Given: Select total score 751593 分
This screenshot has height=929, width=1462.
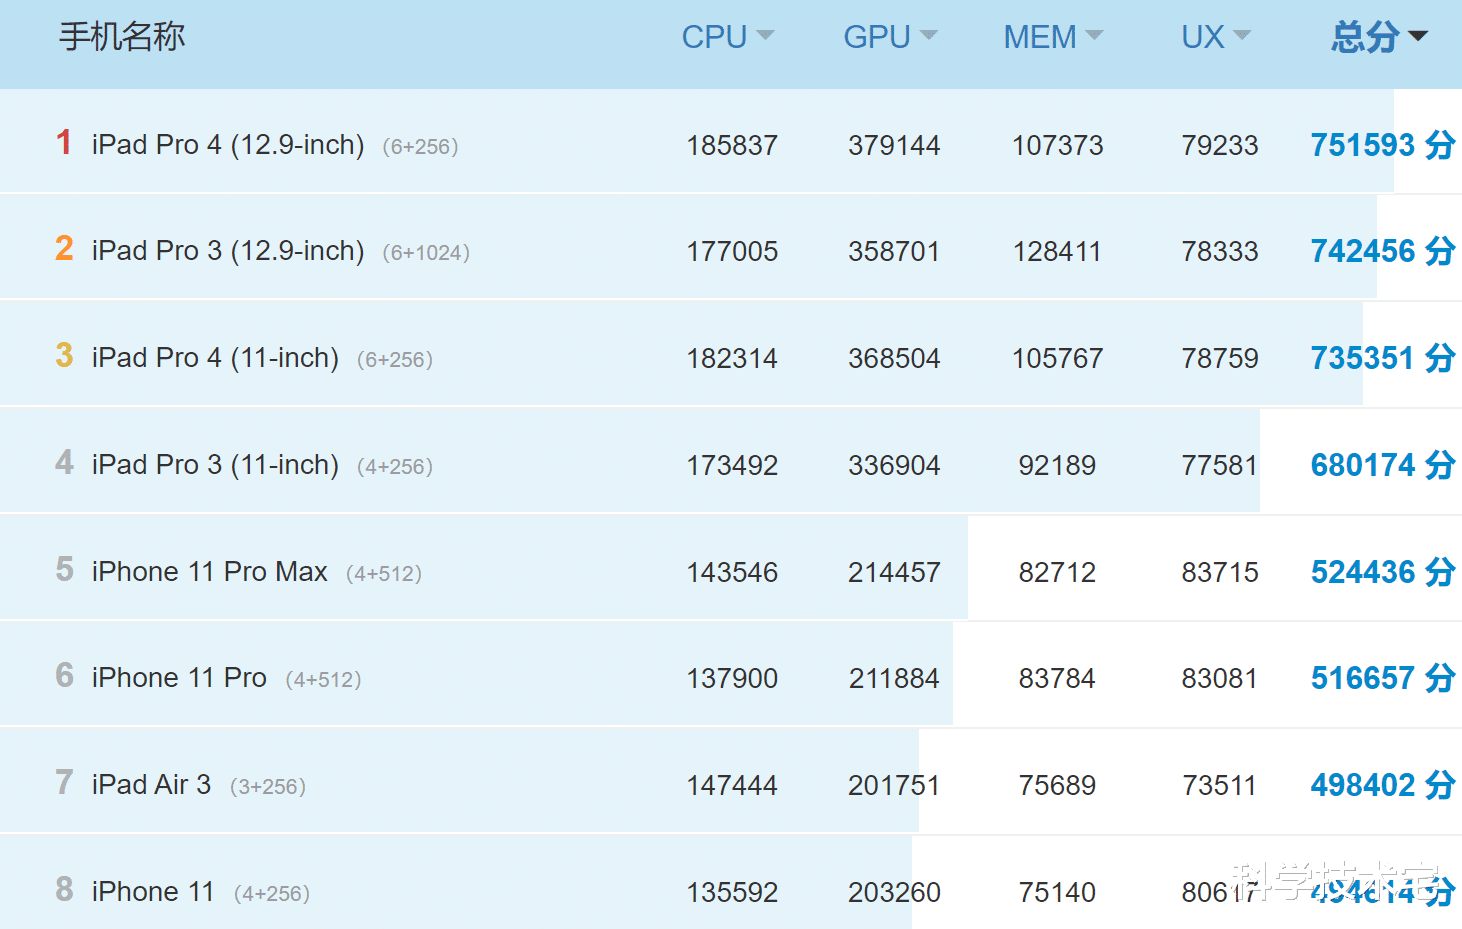Looking at the screenshot, I should [1383, 145].
